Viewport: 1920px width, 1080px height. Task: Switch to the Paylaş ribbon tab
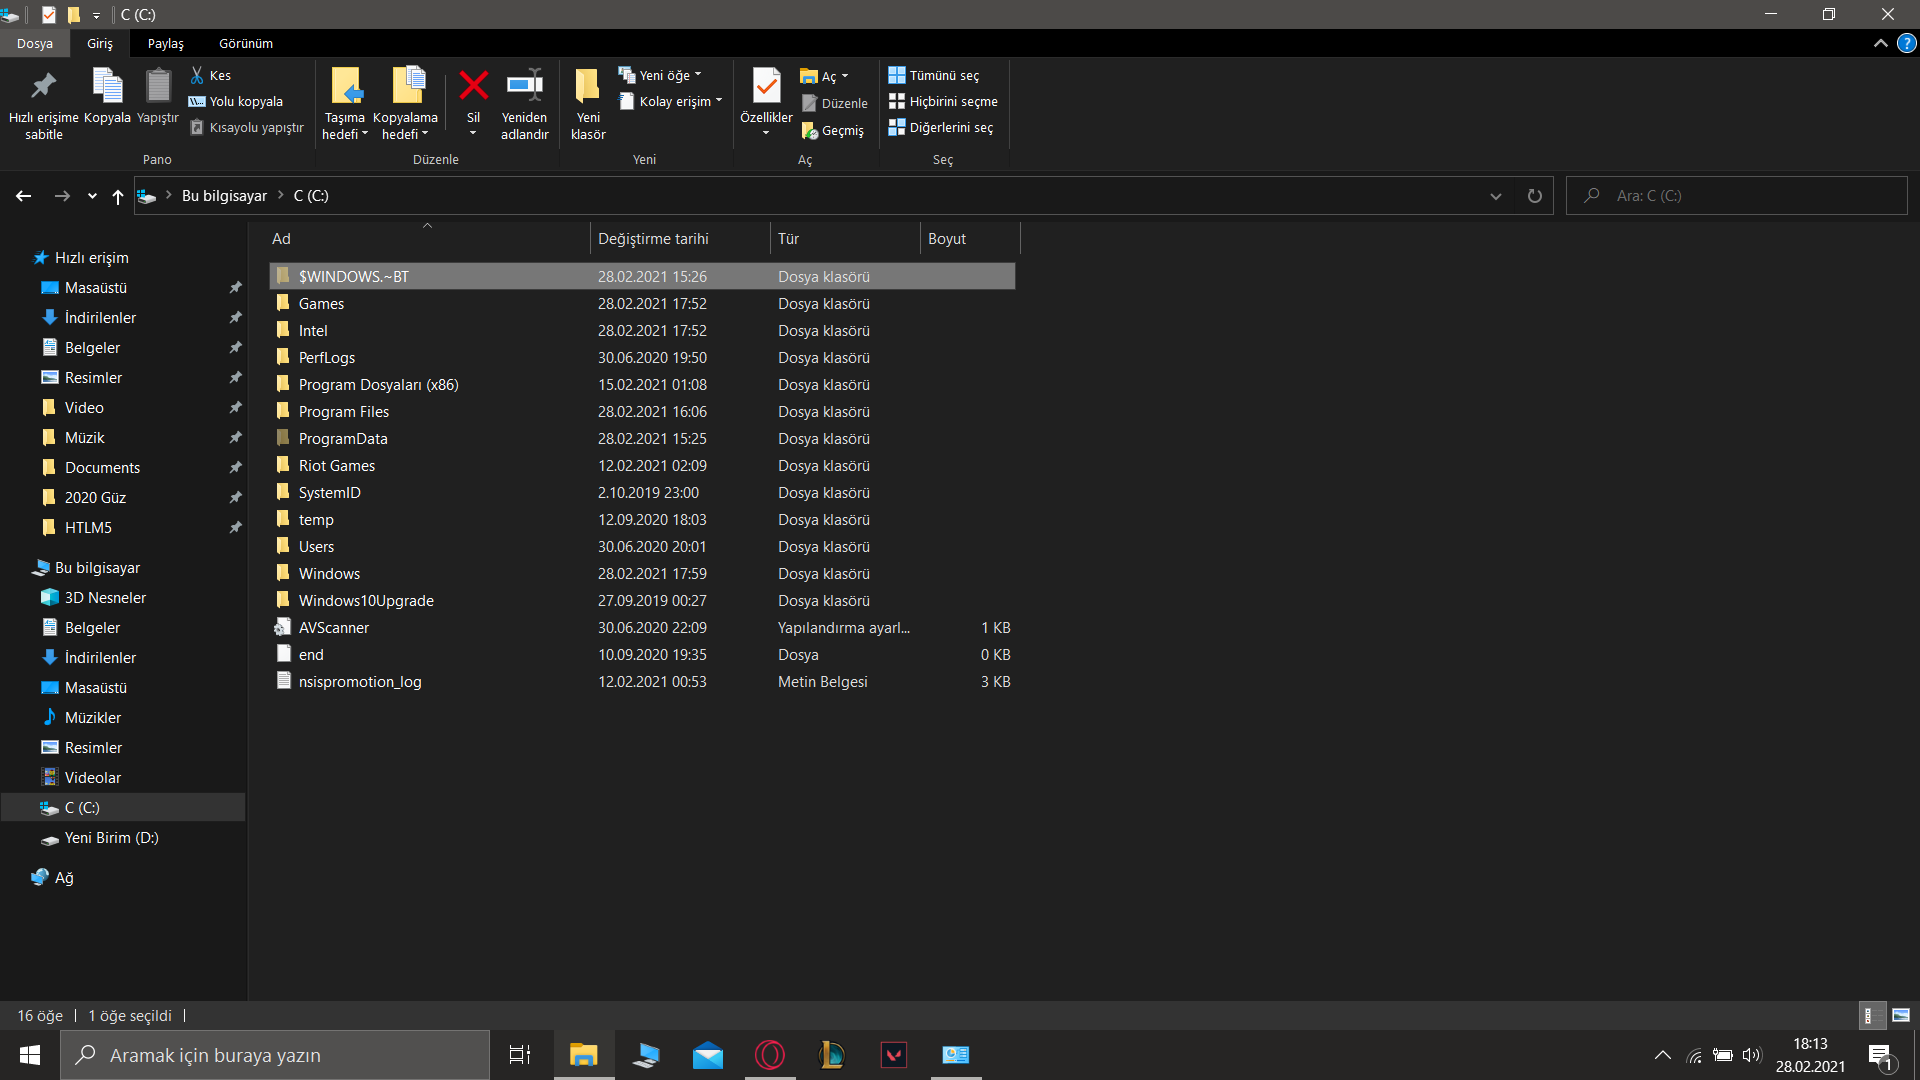166,43
